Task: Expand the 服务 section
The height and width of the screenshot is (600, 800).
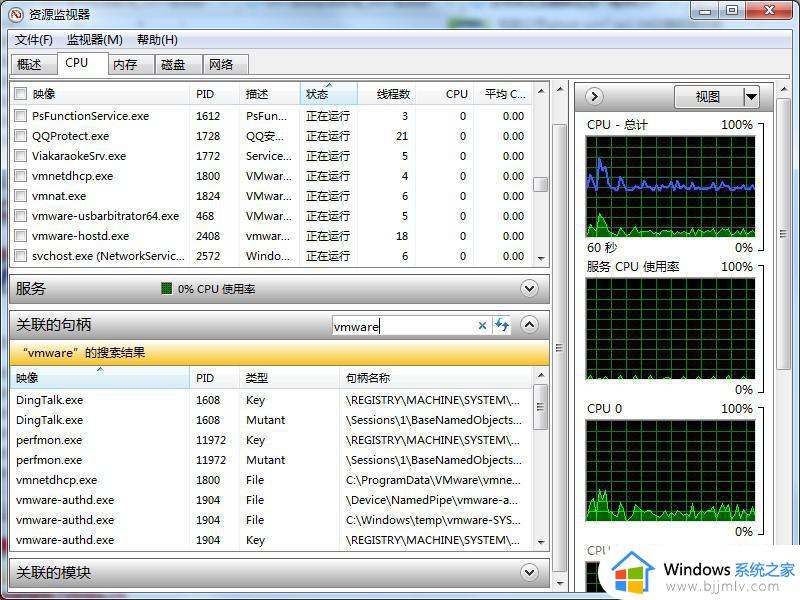Action: 530,289
